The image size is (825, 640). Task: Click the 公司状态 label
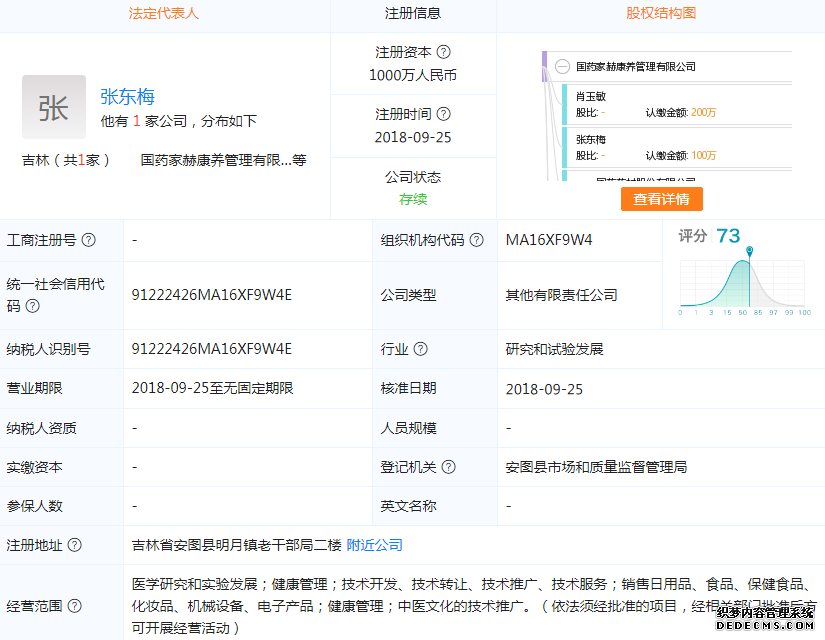tap(413, 177)
